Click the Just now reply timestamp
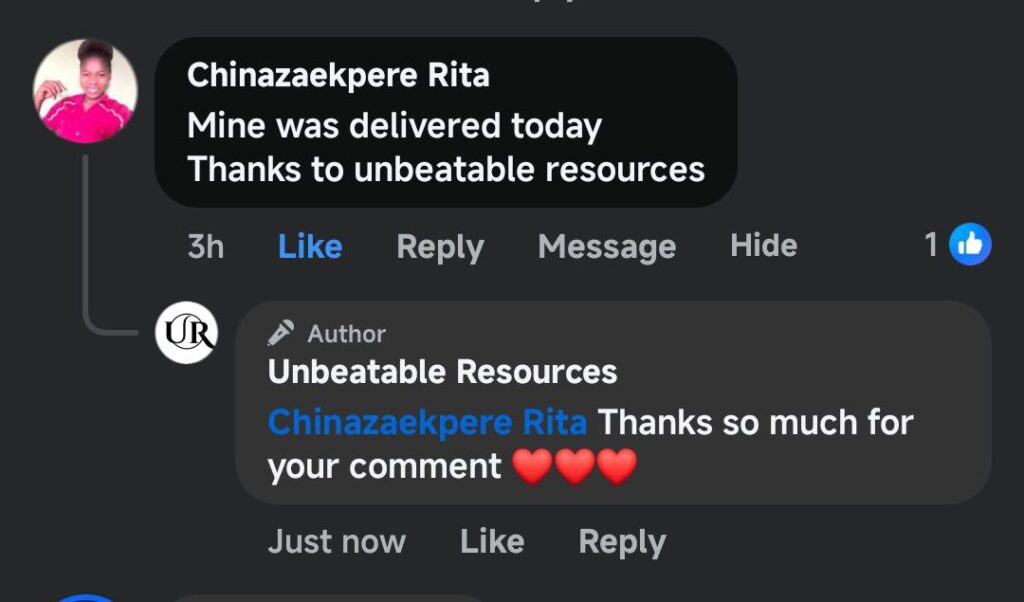This screenshot has height=602, width=1024. (x=336, y=542)
